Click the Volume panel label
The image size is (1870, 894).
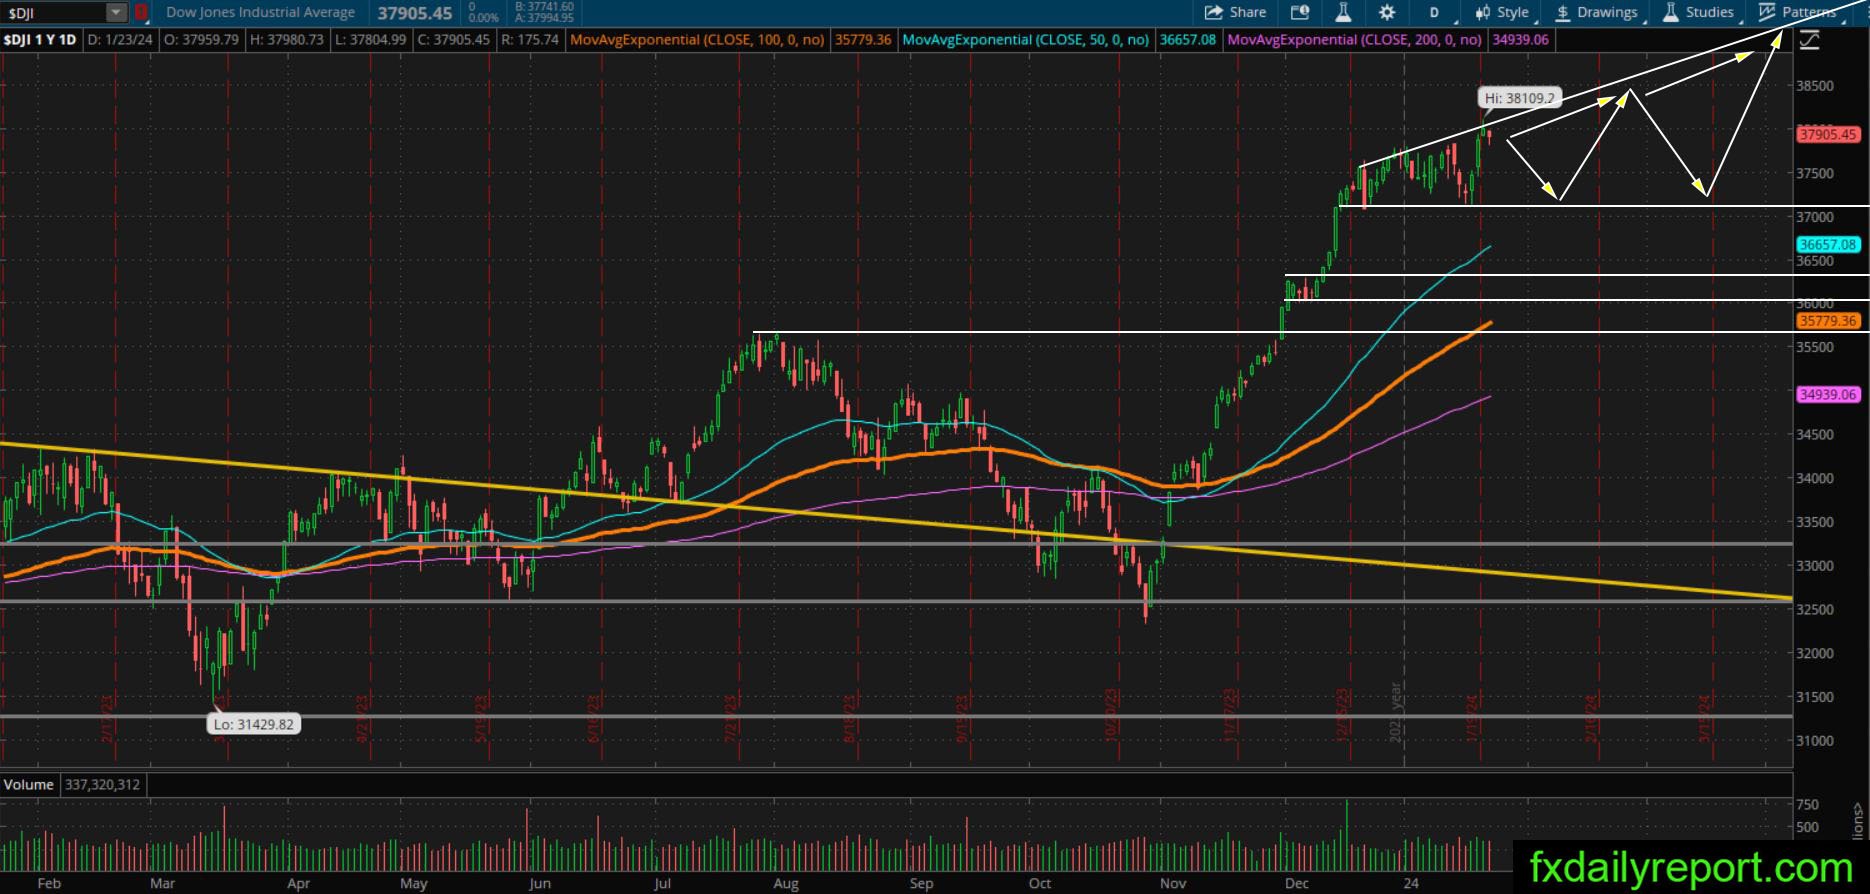(x=29, y=785)
